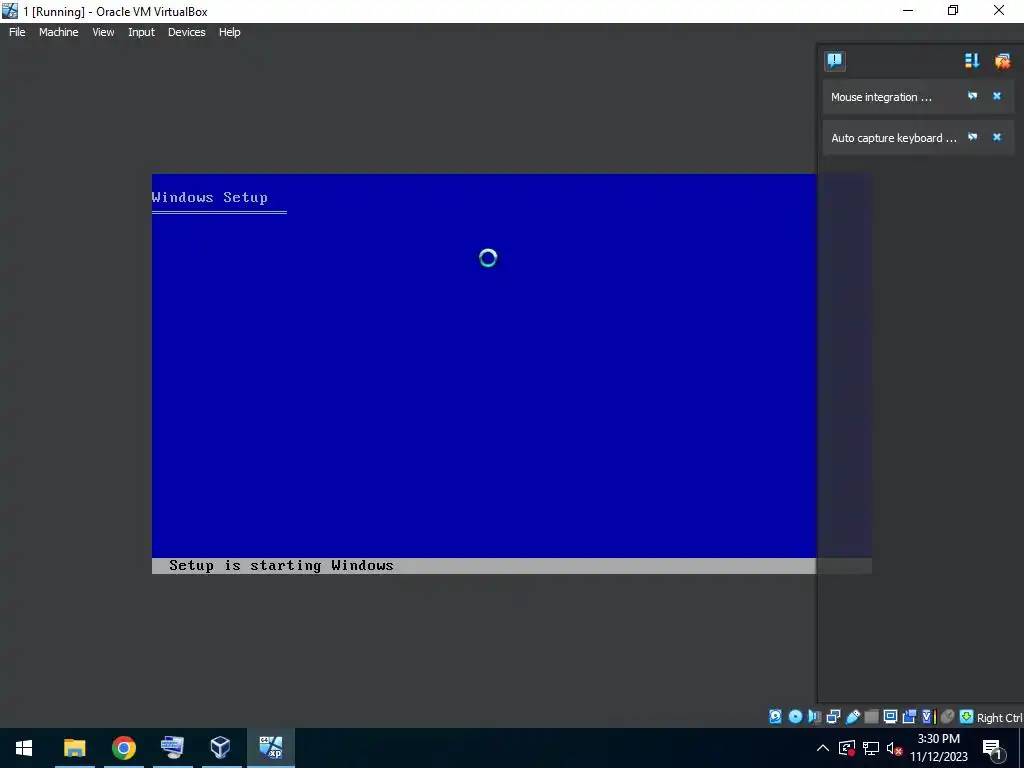Restore down the VirtualBox VM window
The height and width of the screenshot is (768, 1024).
pos(953,10)
